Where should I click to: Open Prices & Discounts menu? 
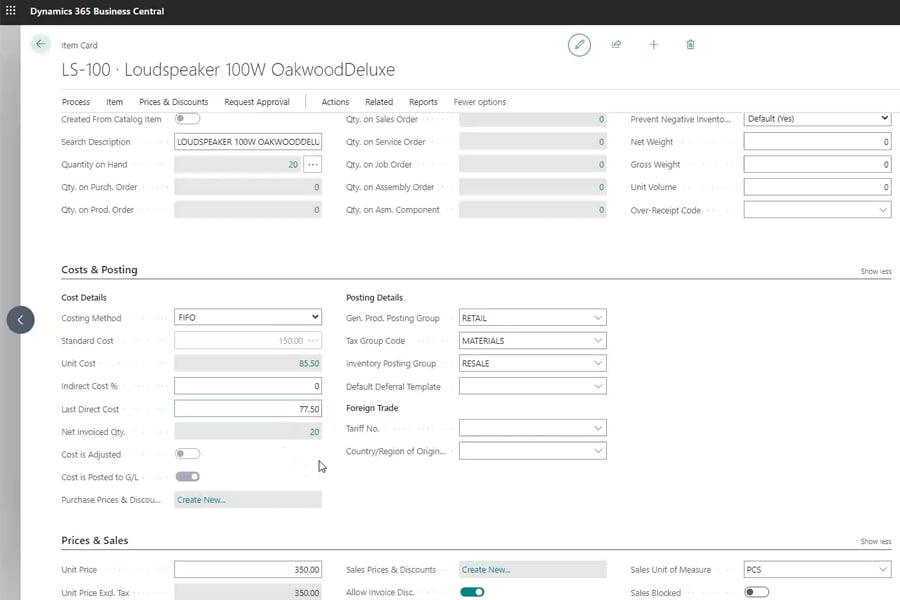[173, 102]
